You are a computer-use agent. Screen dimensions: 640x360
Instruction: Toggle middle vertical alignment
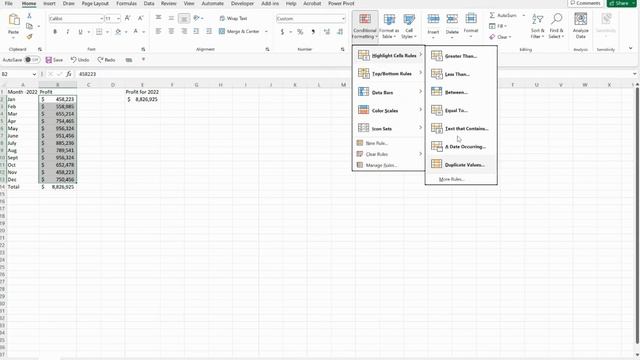coord(171,18)
